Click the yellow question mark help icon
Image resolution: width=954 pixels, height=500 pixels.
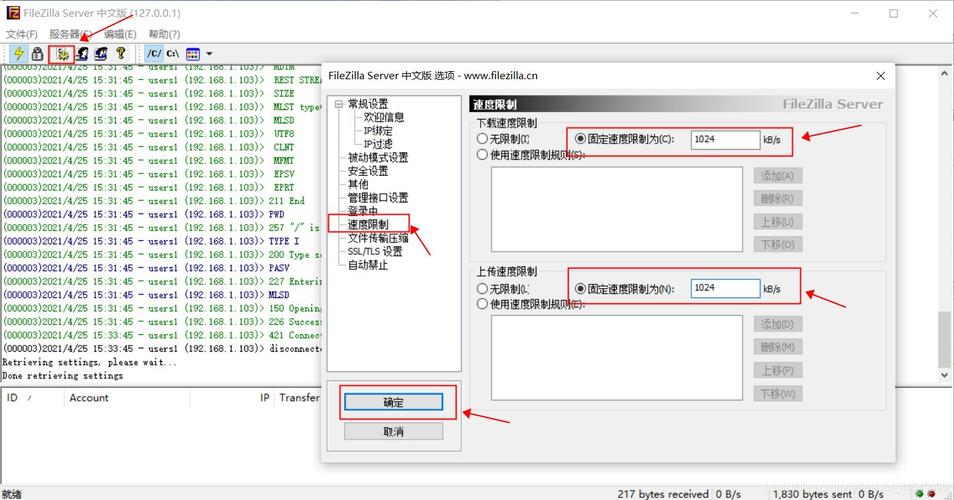pos(120,54)
